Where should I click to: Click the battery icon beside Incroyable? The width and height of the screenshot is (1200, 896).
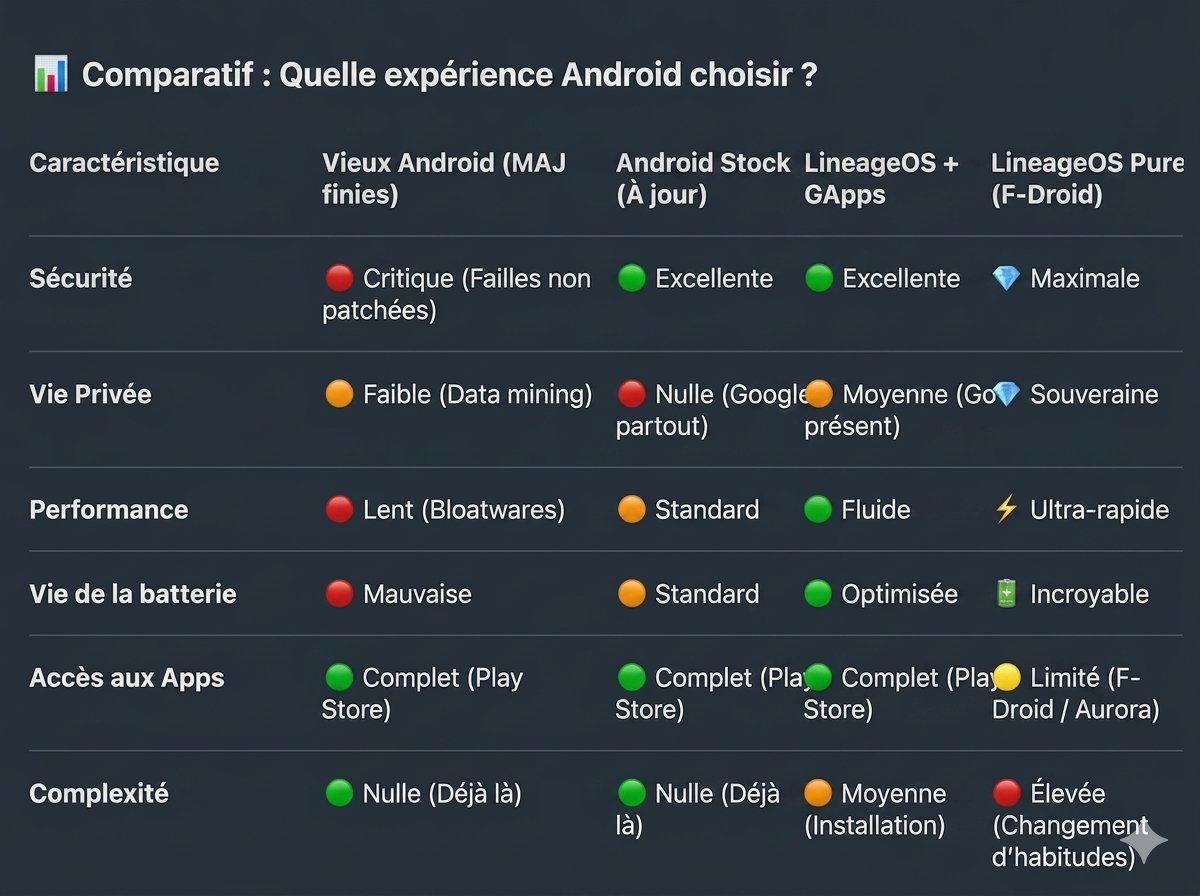1006,594
